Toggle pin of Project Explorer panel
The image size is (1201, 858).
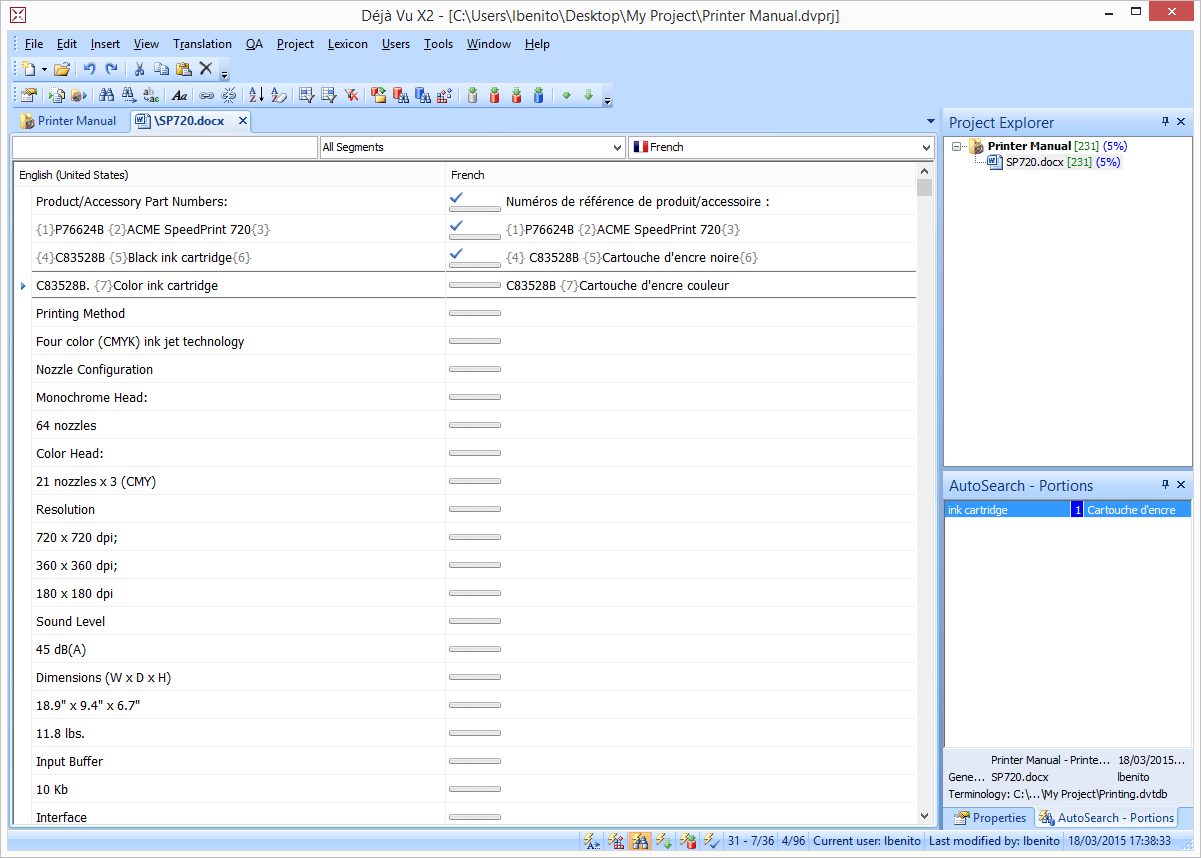coord(1165,122)
